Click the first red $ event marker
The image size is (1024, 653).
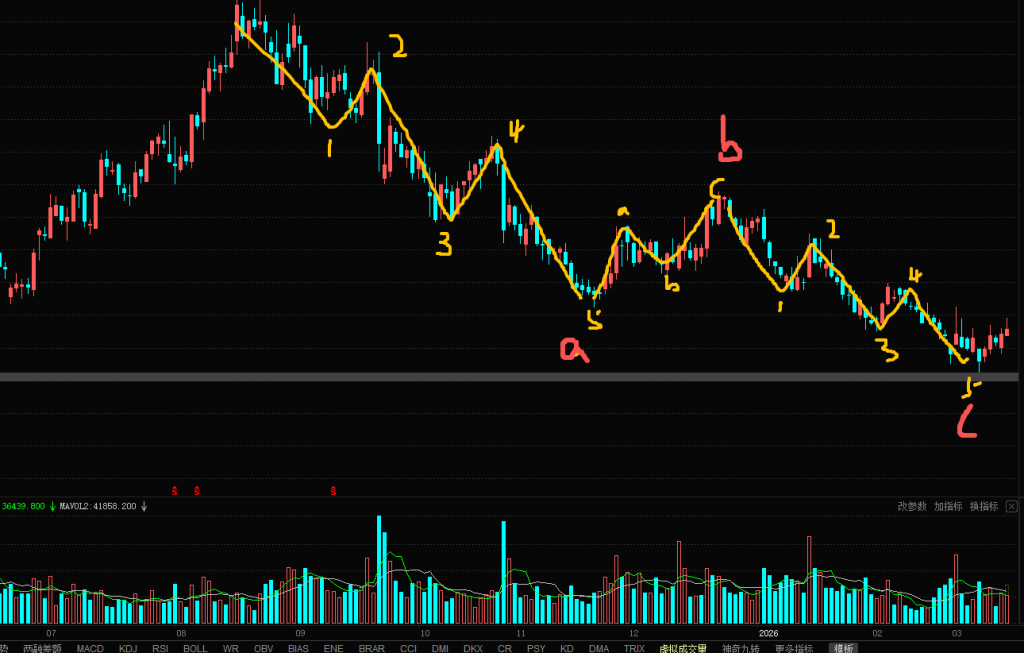pyautogui.click(x=174, y=491)
